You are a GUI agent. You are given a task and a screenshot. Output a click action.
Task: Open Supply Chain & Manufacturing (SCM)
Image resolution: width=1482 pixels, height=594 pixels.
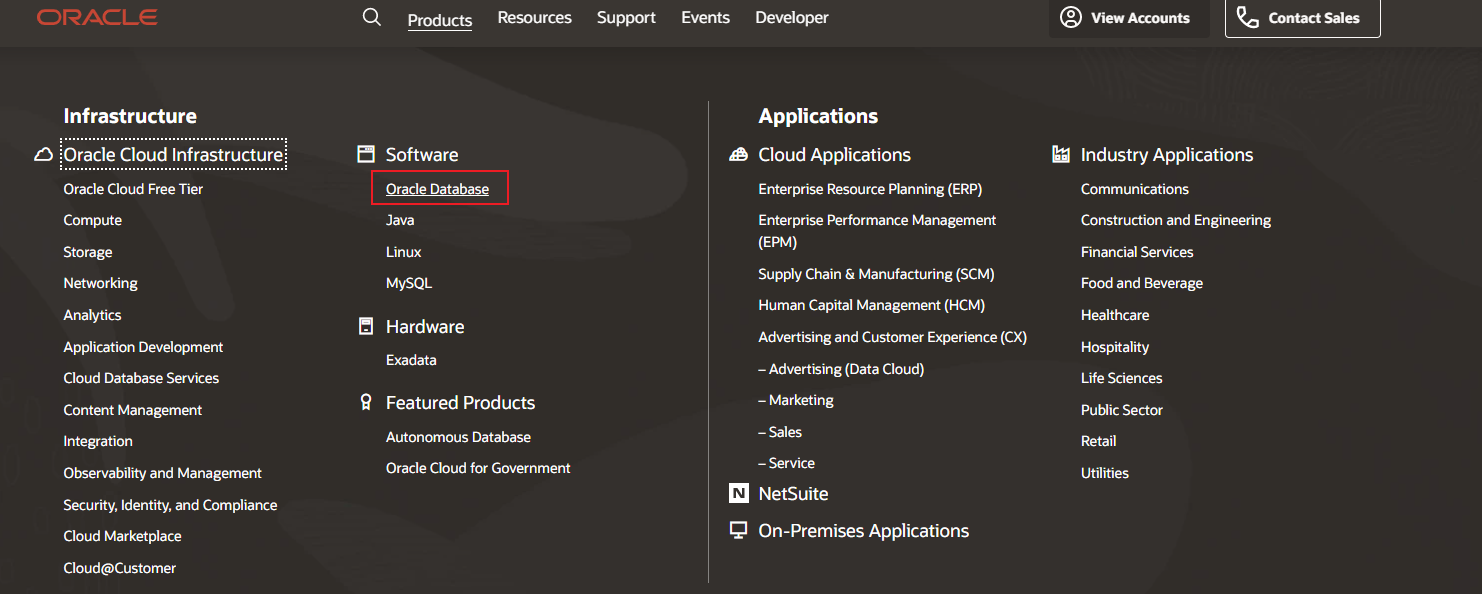877,274
